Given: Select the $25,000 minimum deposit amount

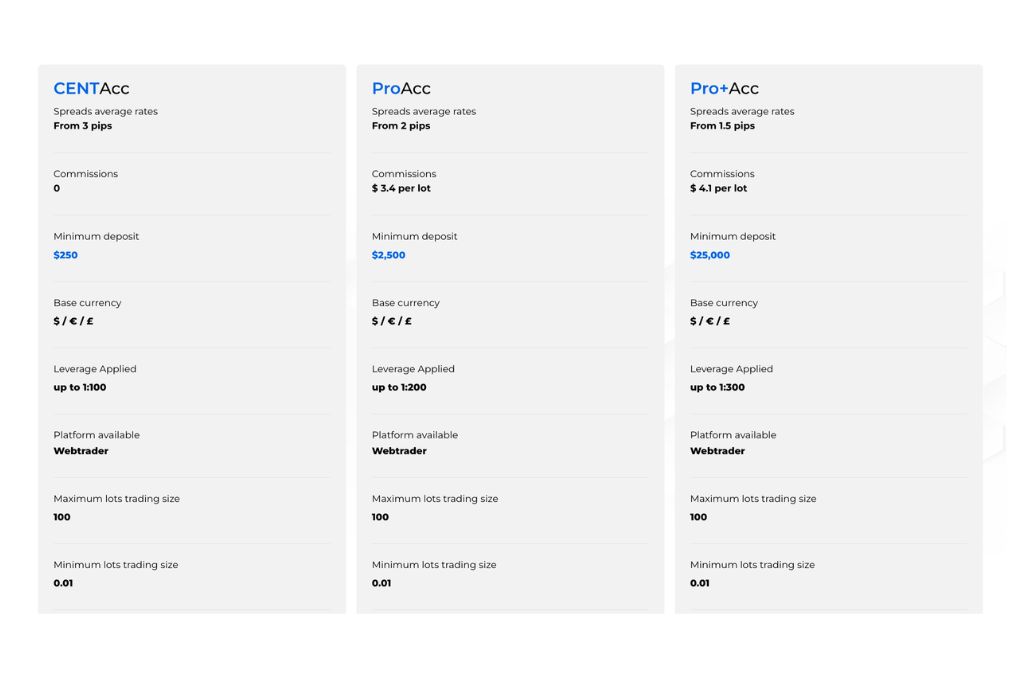Looking at the screenshot, I should (710, 255).
